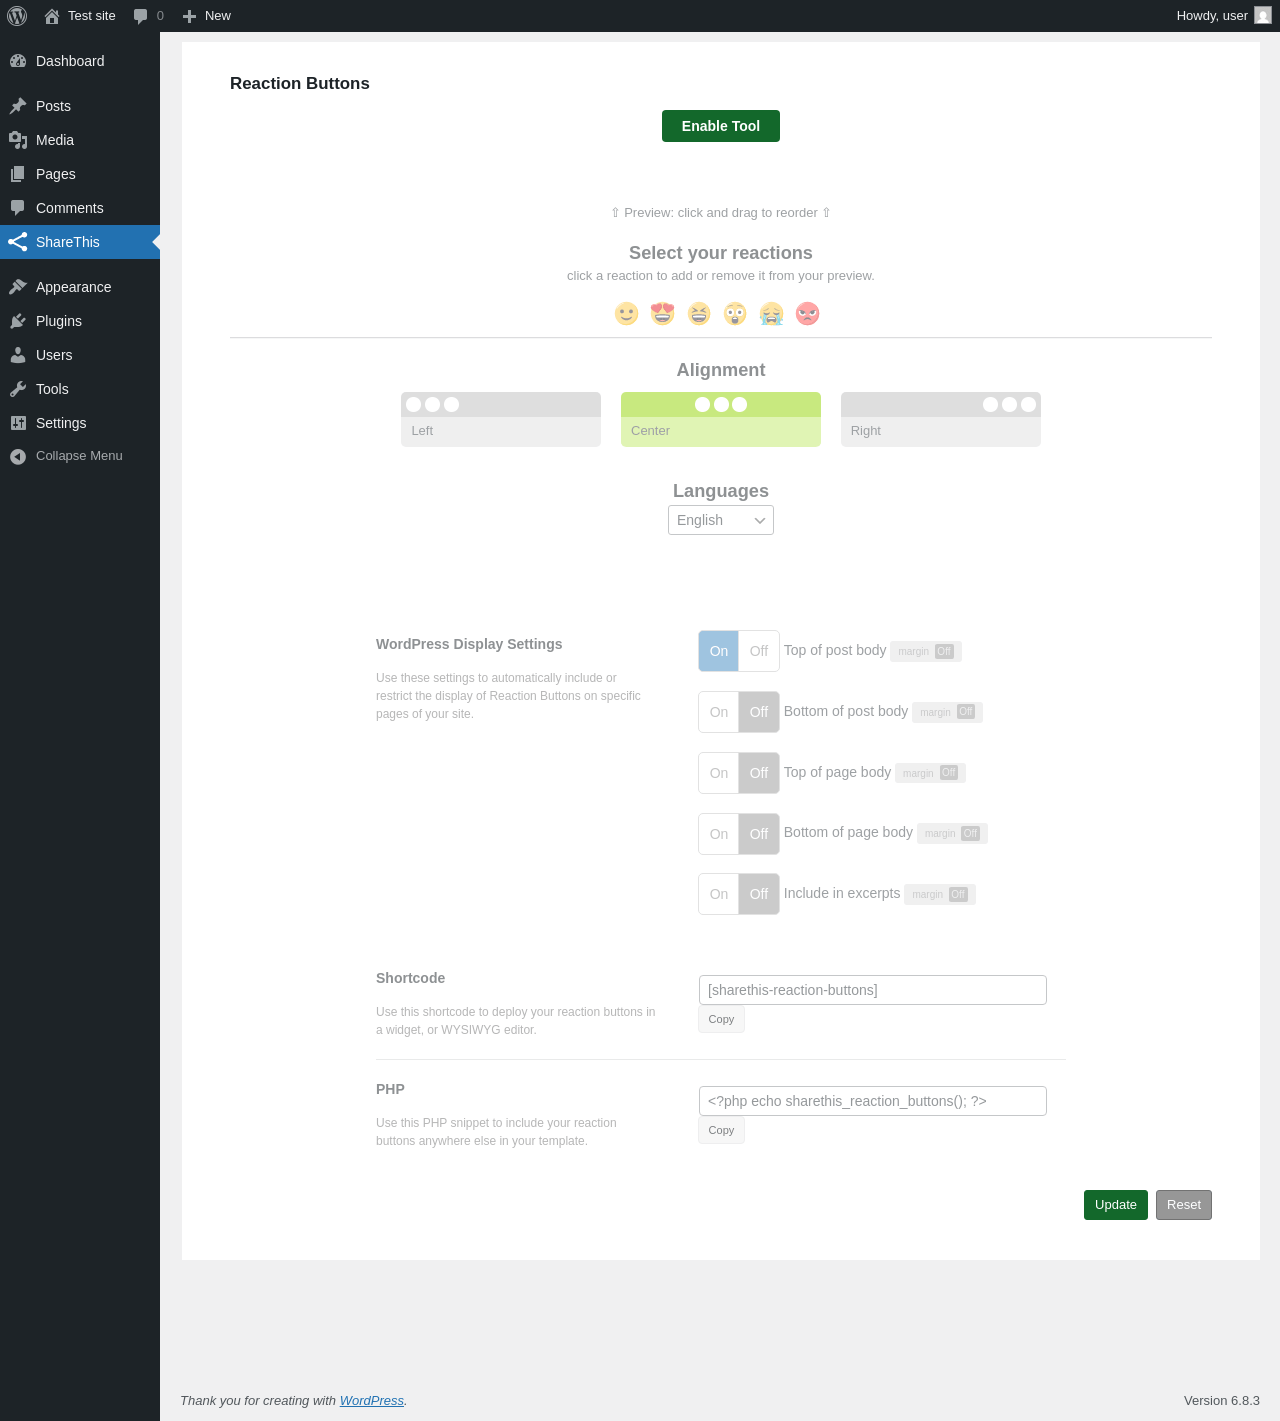This screenshot has width=1280, height=1421.
Task: Click the Media library icon
Action: click(x=18, y=140)
